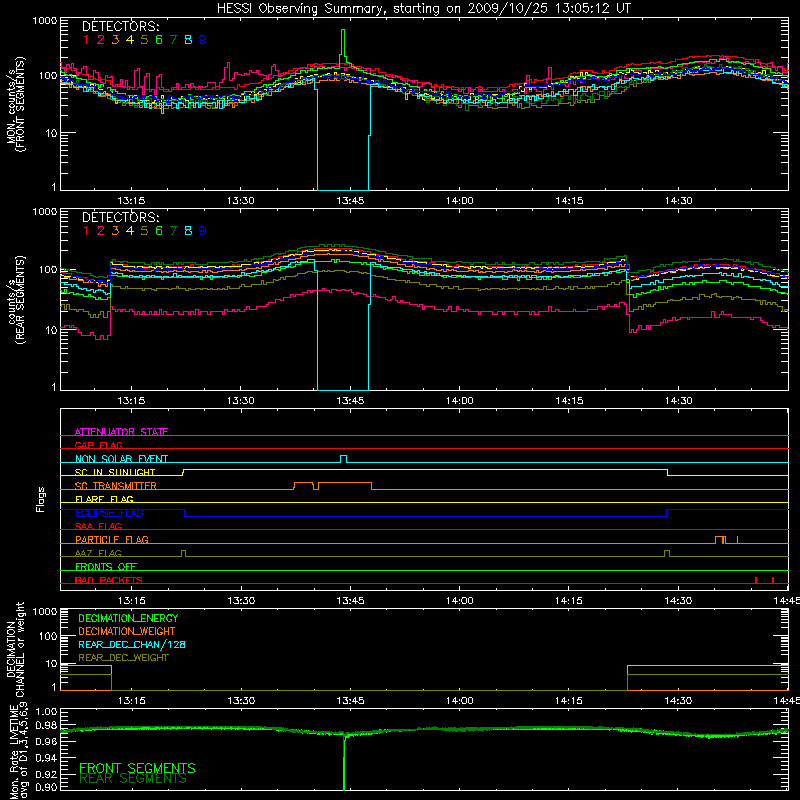Click the 13:45 tick under front segments plot
This screenshot has width=800, height=800.
[x=351, y=201]
